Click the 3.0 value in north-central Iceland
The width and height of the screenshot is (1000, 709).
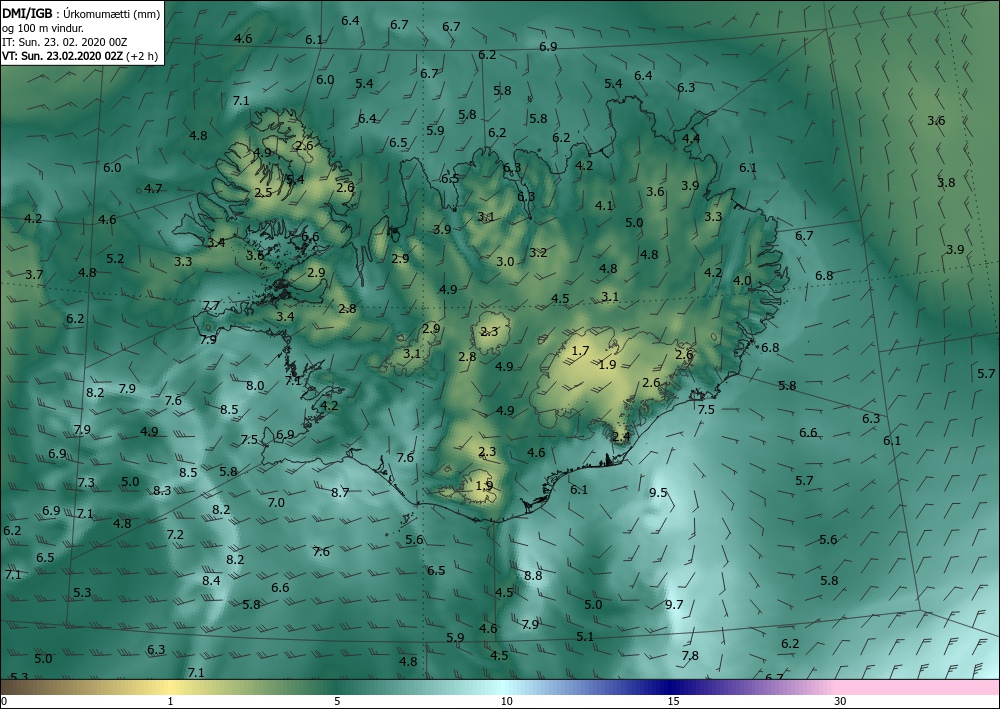[505, 261]
